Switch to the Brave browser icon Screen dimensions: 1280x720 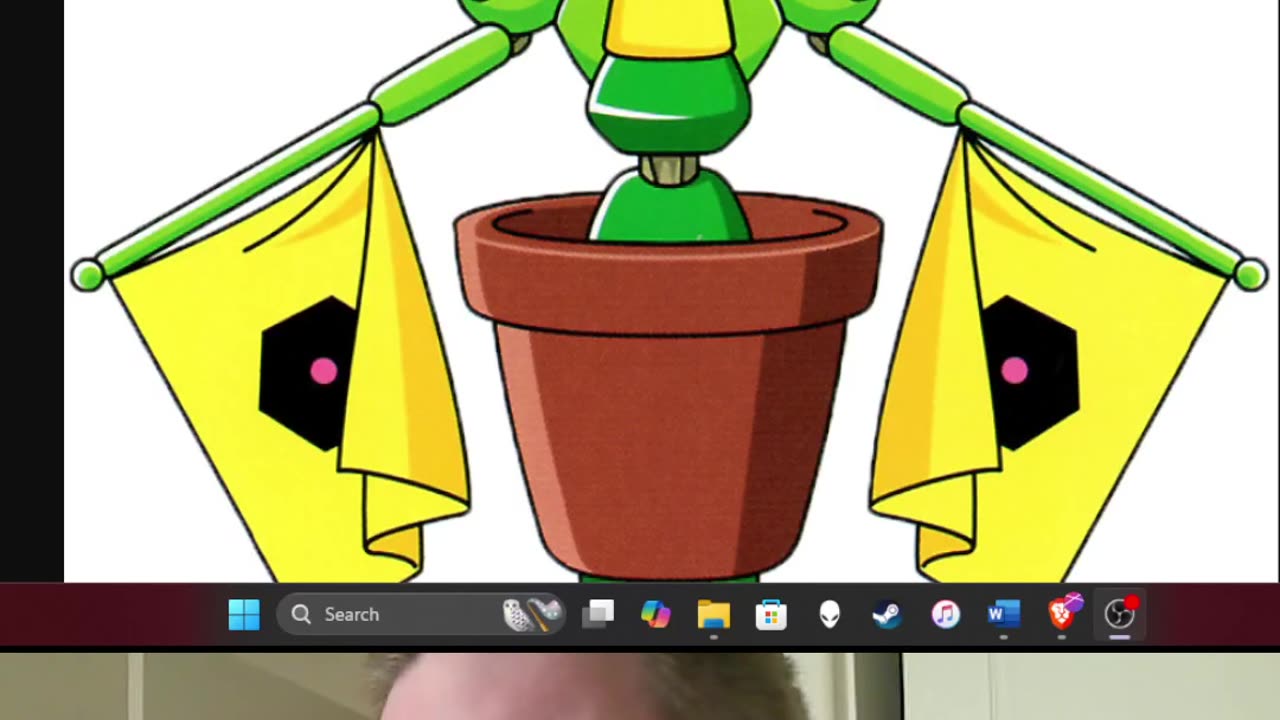[1063, 613]
